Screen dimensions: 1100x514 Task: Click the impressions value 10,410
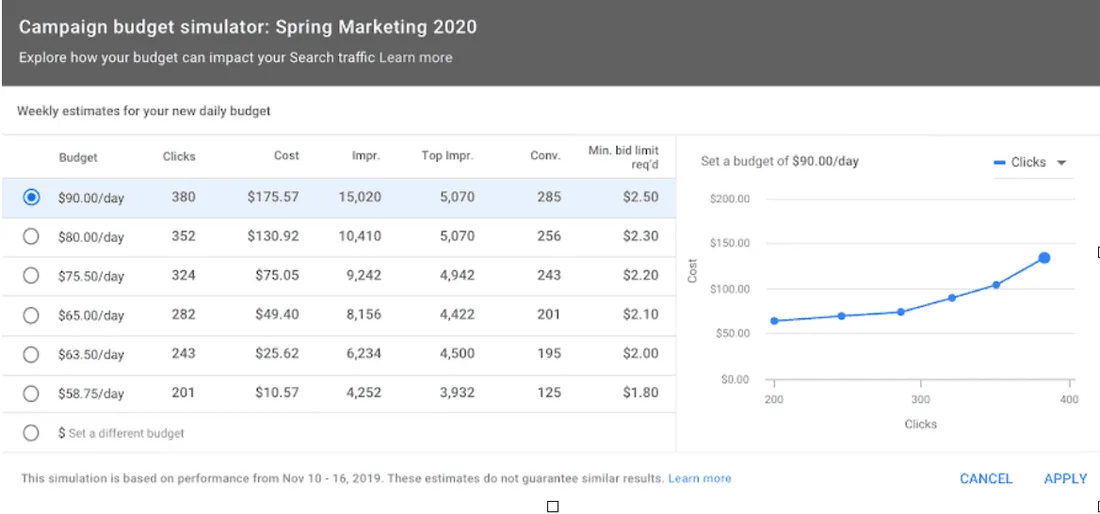[360, 237]
